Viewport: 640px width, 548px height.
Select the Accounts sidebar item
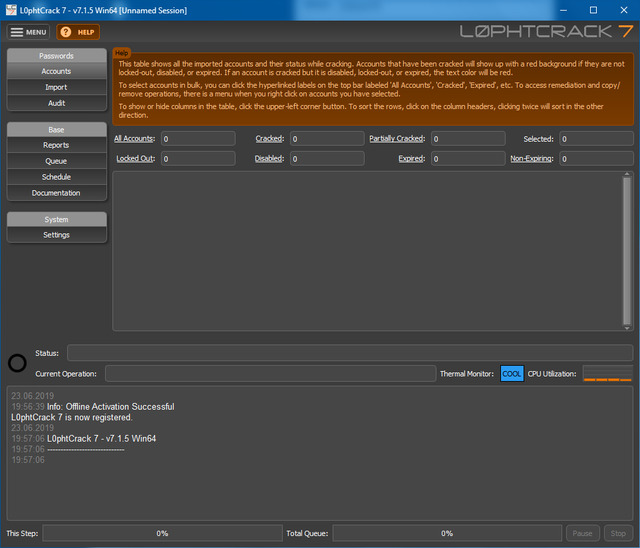[56, 71]
